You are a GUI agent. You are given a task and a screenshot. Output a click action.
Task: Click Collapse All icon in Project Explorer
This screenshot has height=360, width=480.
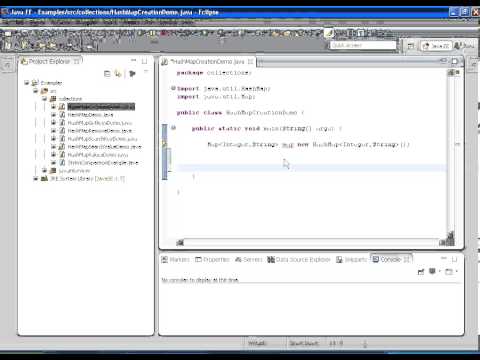tap(107, 74)
